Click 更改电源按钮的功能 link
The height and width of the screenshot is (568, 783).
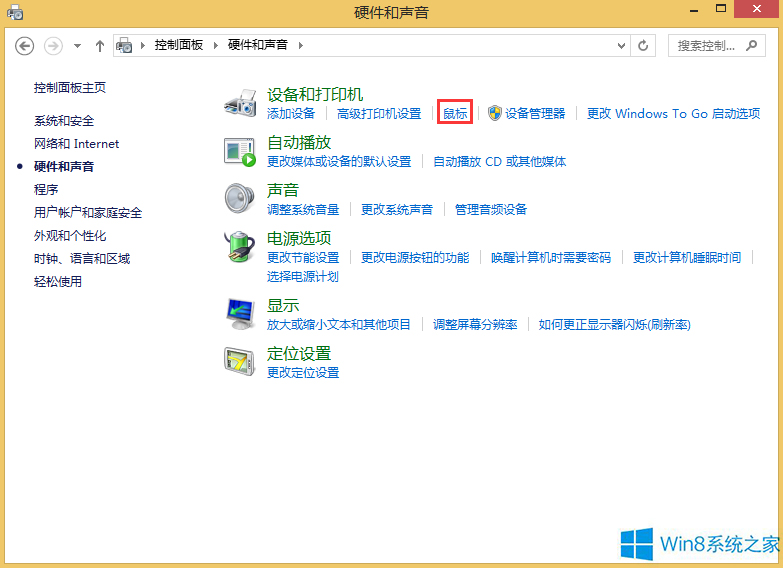click(415, 258)
